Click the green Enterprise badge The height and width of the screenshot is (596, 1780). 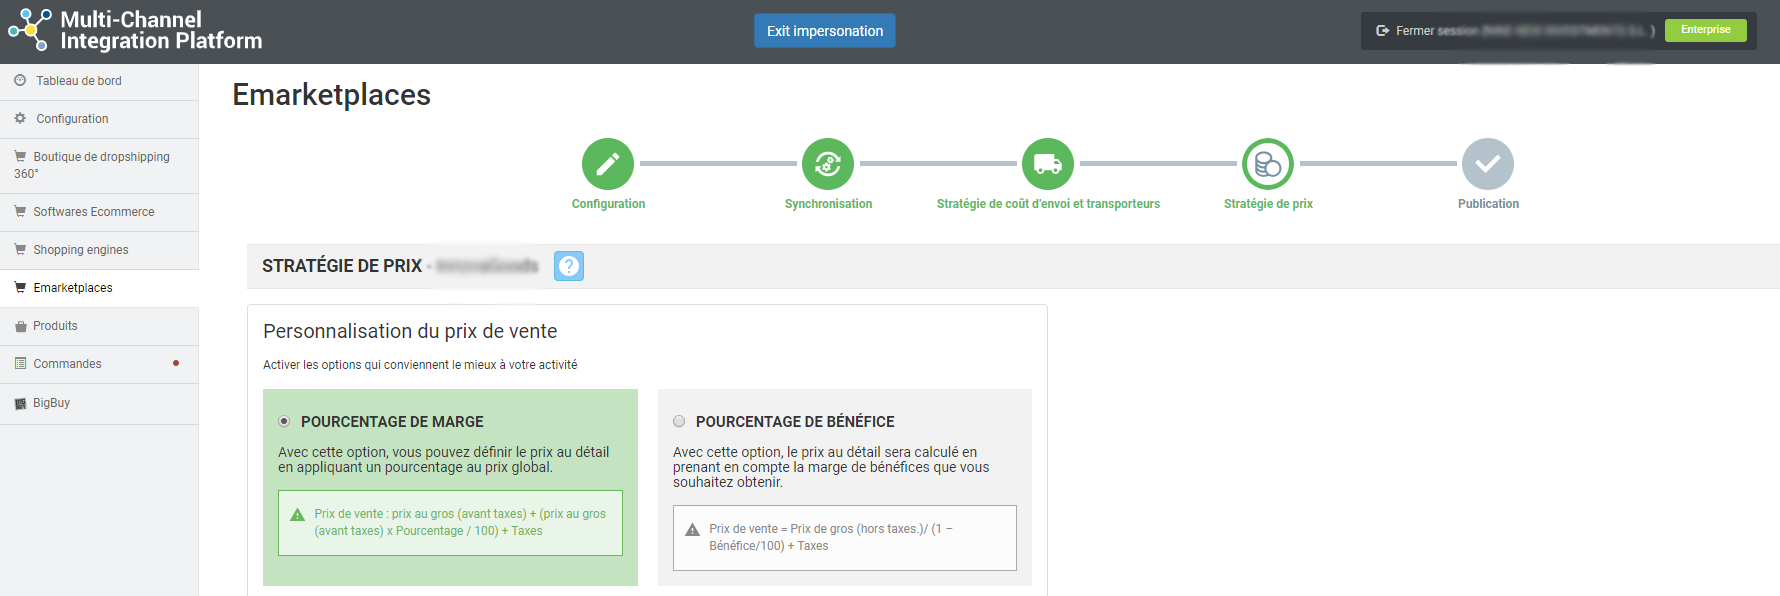click(1705, 30)
